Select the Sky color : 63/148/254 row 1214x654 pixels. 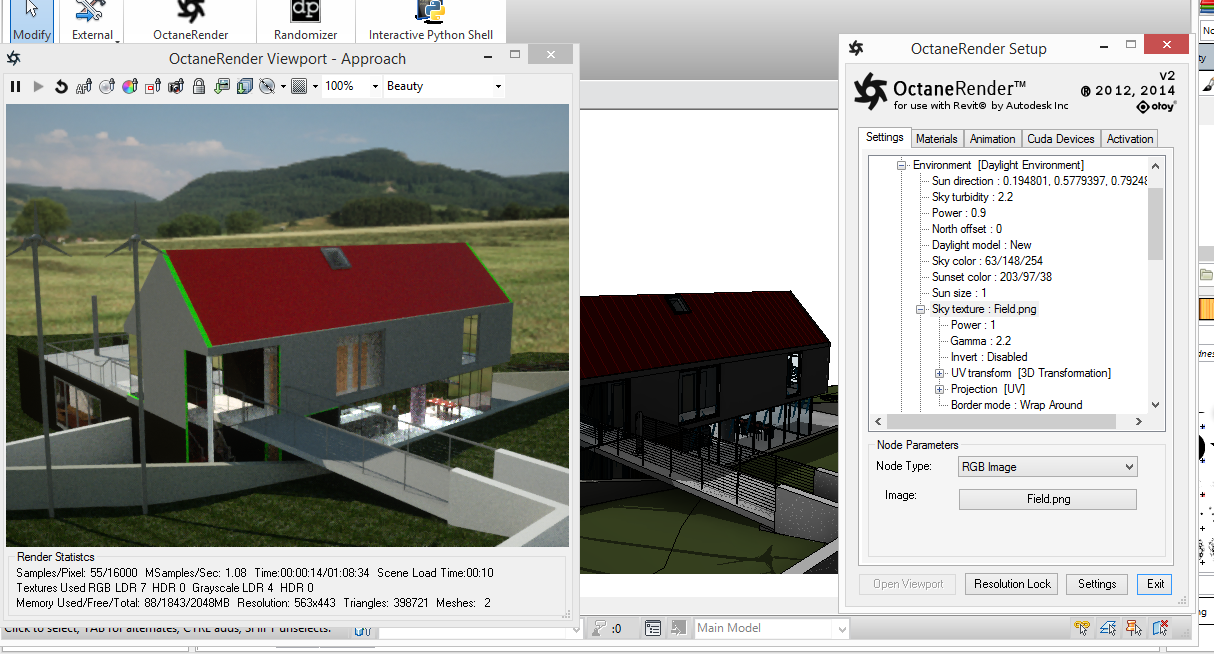point(987,261)
